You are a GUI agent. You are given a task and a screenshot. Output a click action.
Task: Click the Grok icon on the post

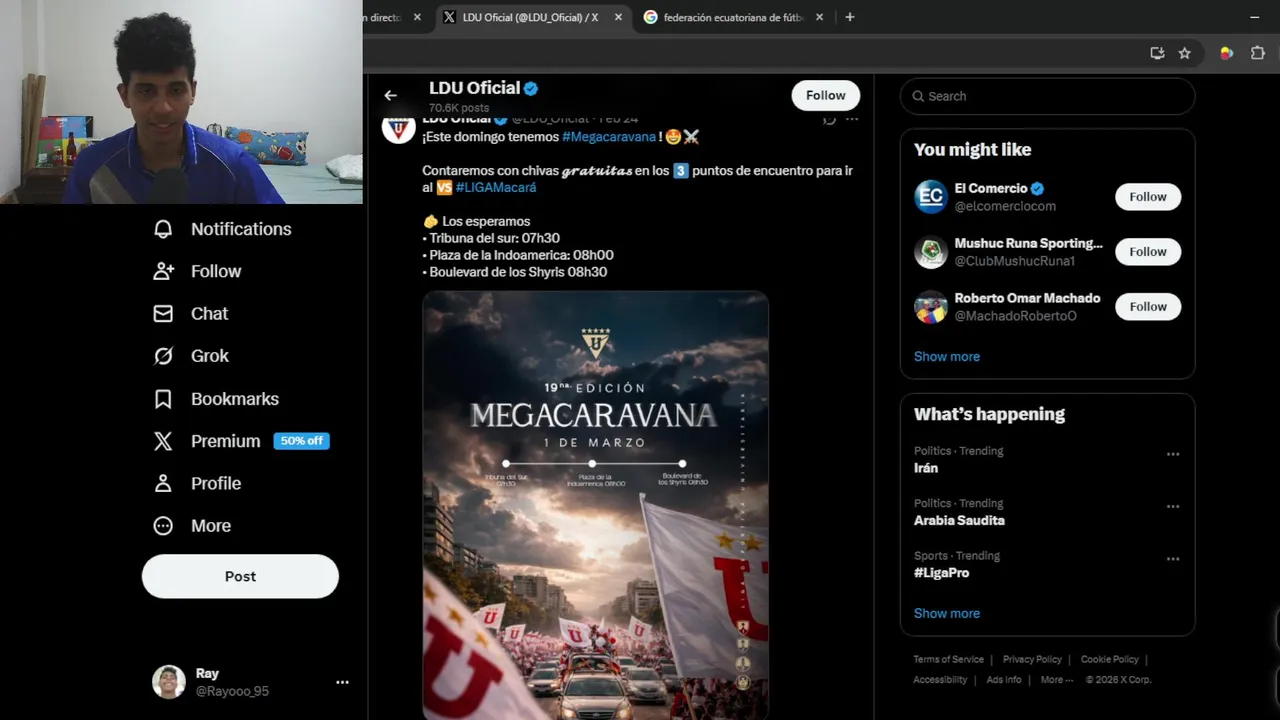pyautogui.click(x=829, y=119)
